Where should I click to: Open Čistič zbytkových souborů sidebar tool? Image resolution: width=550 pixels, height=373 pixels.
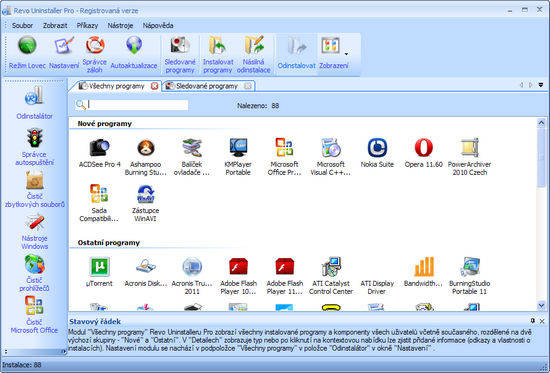pyautogui.click(x=34, y=189)
